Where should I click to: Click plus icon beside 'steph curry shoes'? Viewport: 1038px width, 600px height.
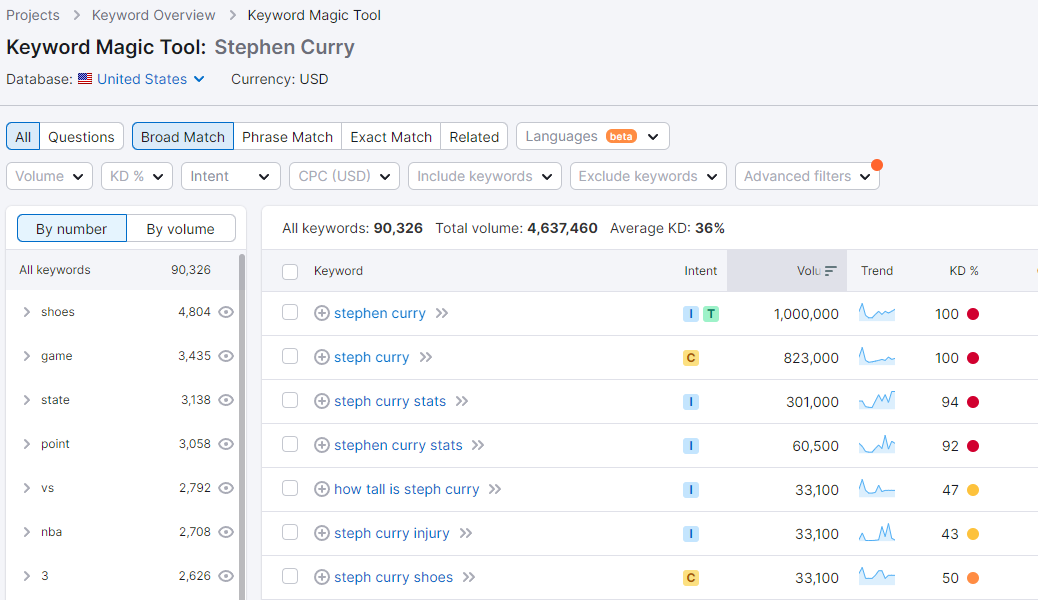click(322, 577)
